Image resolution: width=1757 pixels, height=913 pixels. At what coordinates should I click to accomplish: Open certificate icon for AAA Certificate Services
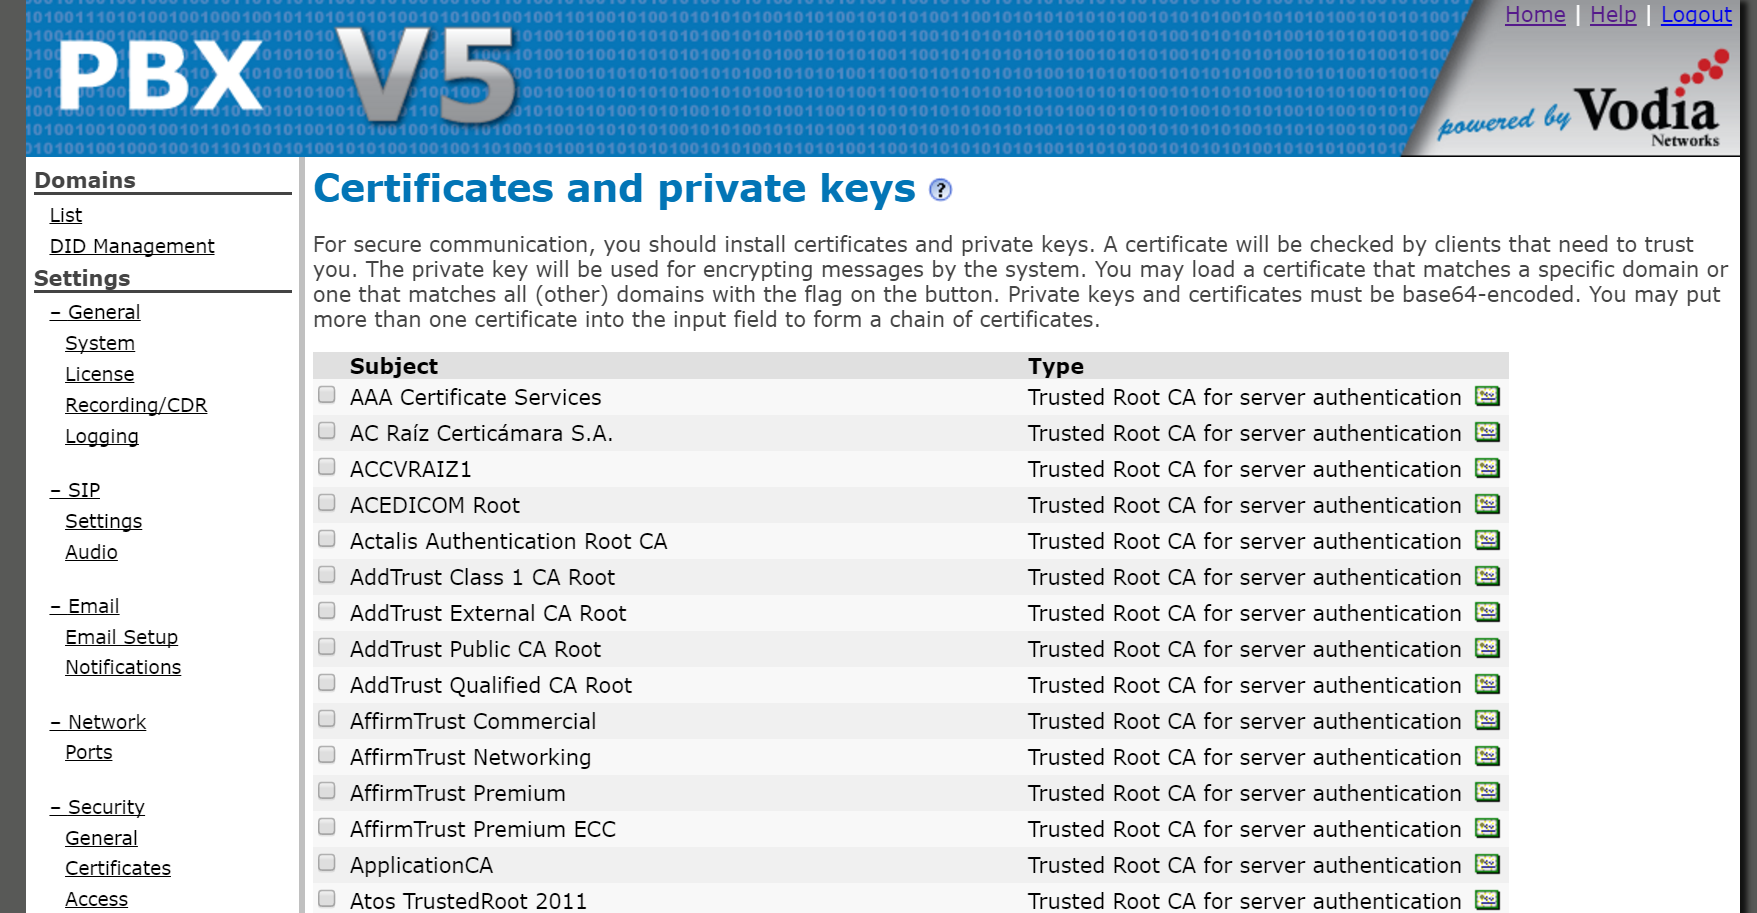coord(1487,397)
